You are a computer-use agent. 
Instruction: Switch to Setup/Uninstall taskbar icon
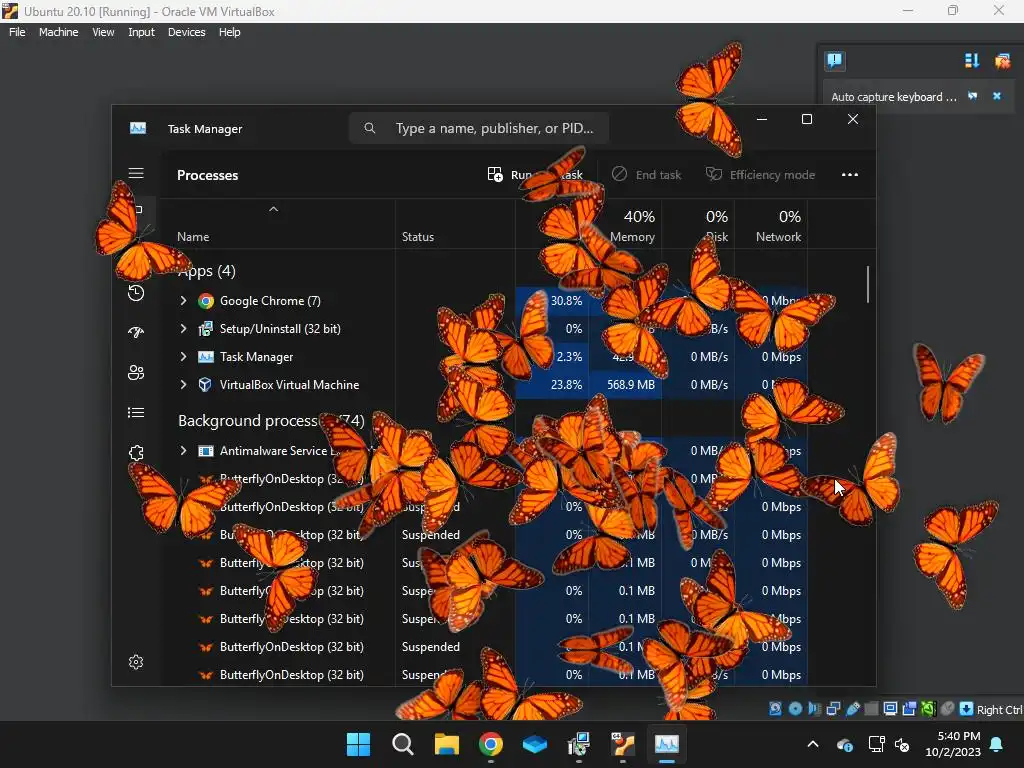579,744
